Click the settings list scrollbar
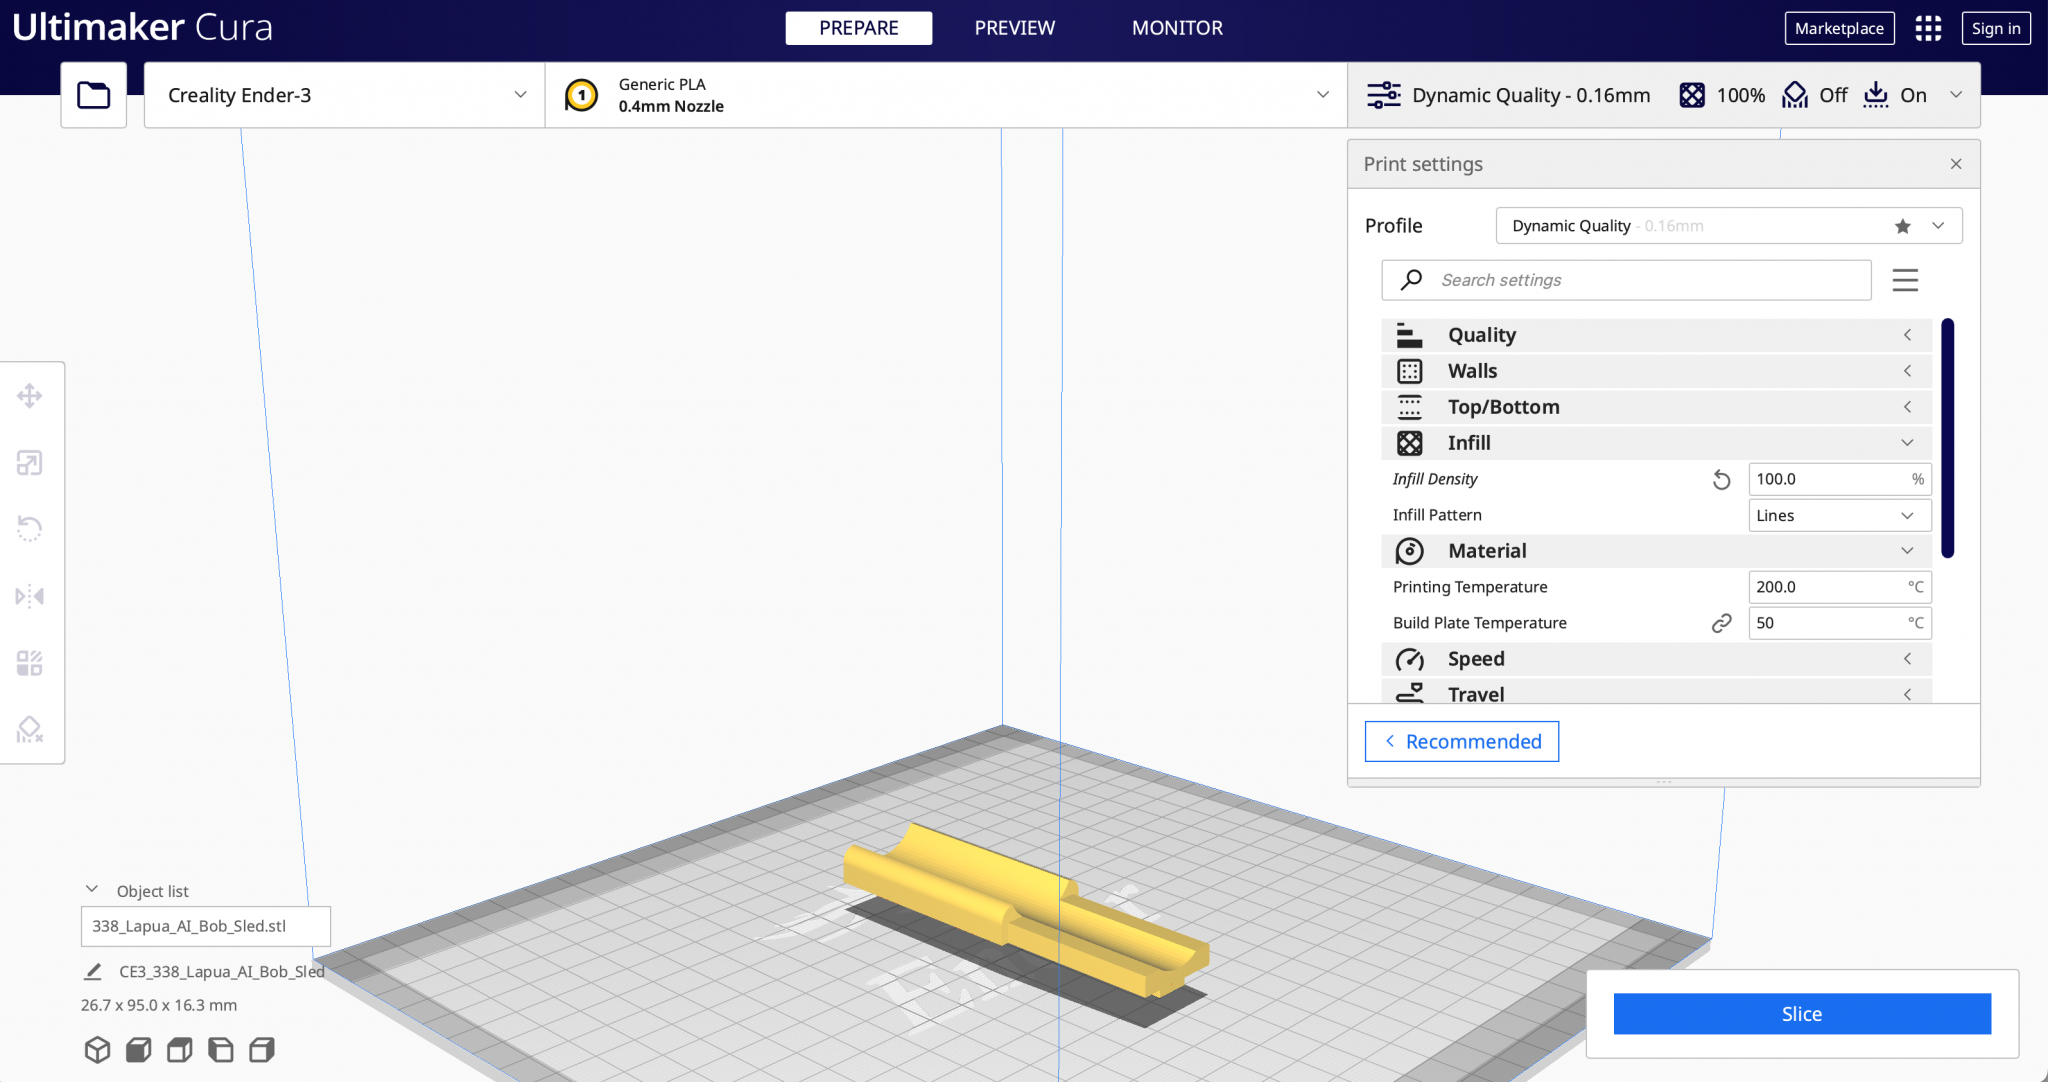Screen dimensions: 2048x1082 click(1948, 438)
